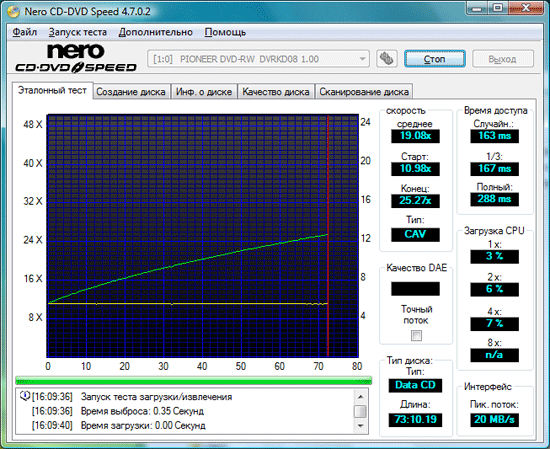Image resolution: width=550 pixels, height=449 pixels.
Task: Click the Стоп button
Action: tap(435, 59)
